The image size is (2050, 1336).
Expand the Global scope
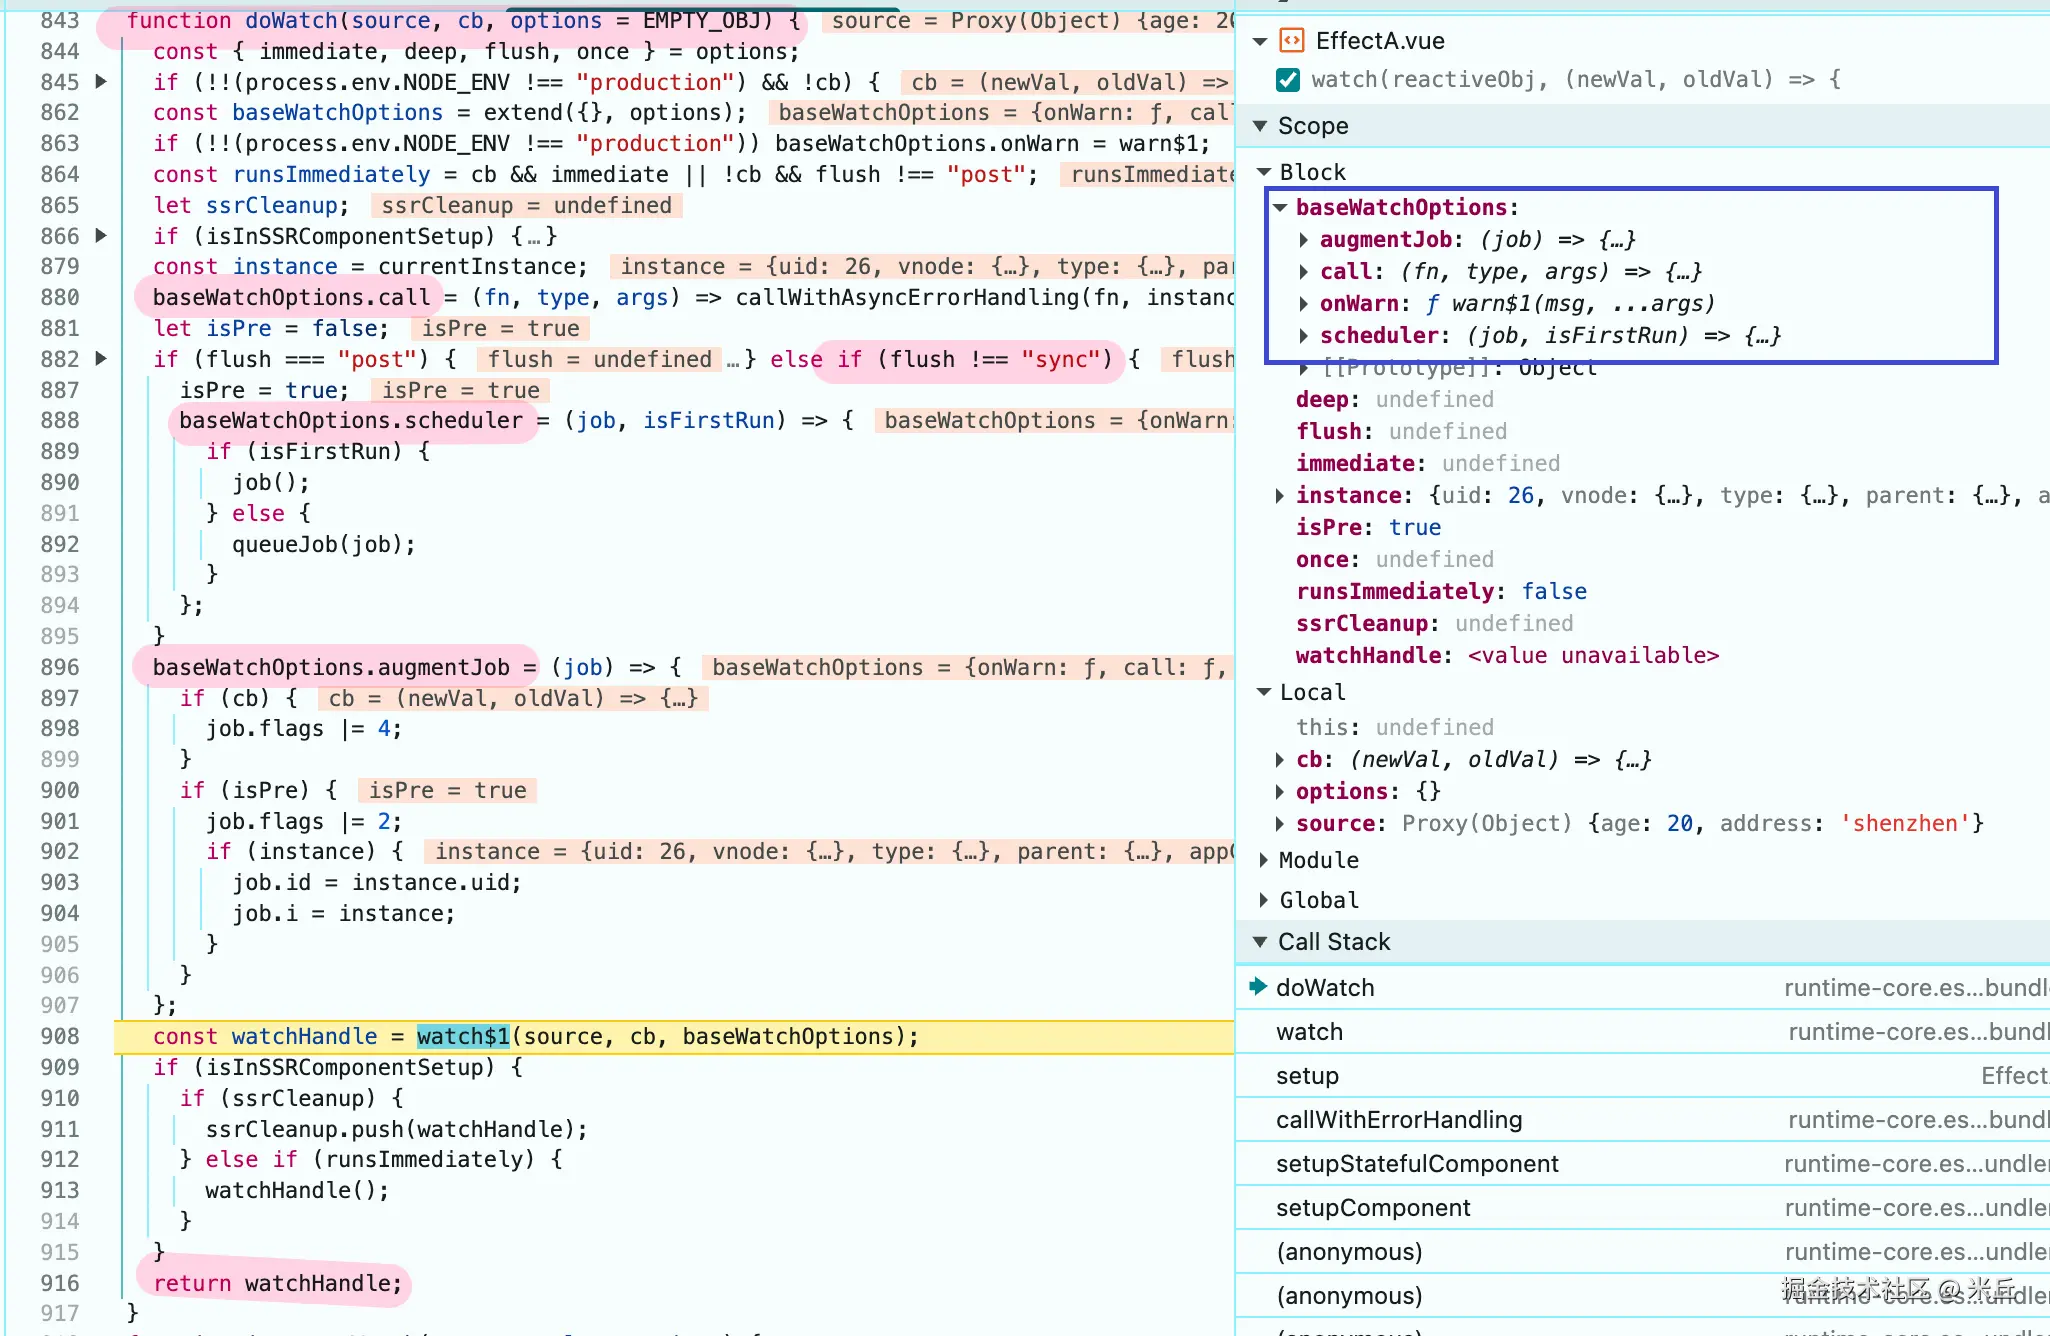[x=1263, y=900]
